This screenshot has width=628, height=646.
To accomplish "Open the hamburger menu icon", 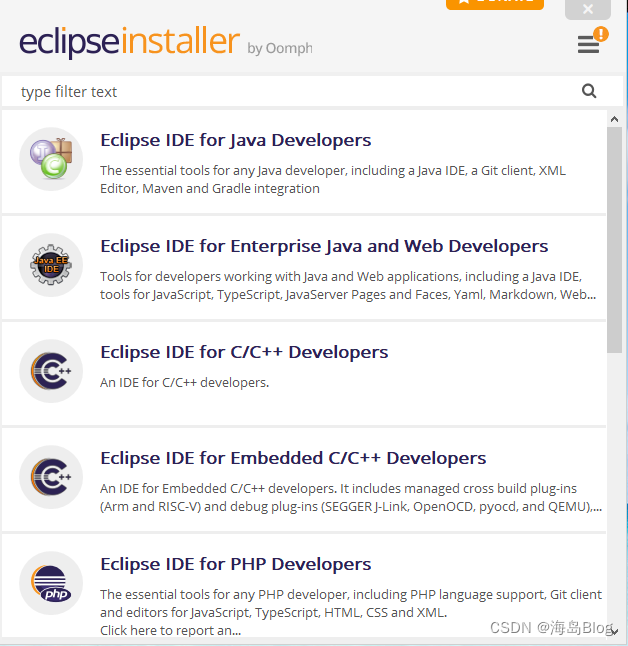I will click(588, 44).
